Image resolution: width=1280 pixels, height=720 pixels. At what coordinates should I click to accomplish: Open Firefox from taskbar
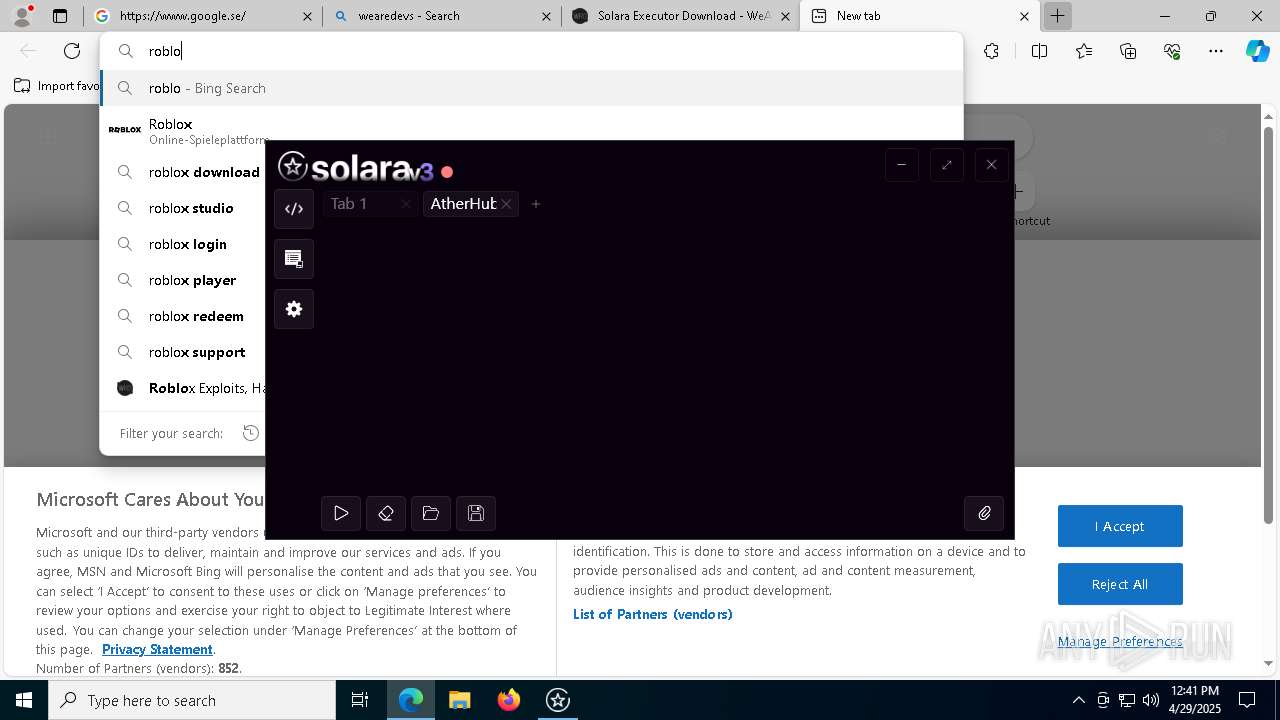pyautogui.click(x=508, y=700)
